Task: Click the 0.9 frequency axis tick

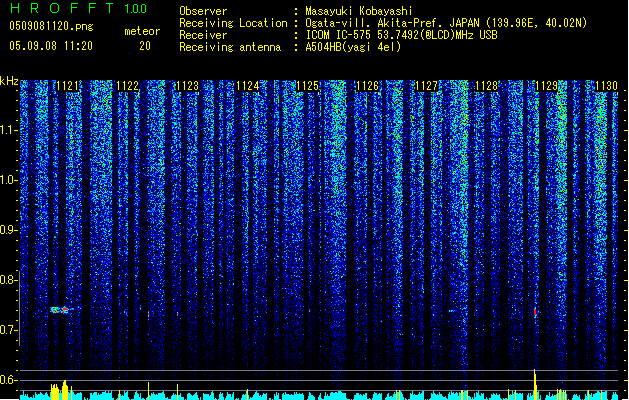Action: [x=8, y=230]
